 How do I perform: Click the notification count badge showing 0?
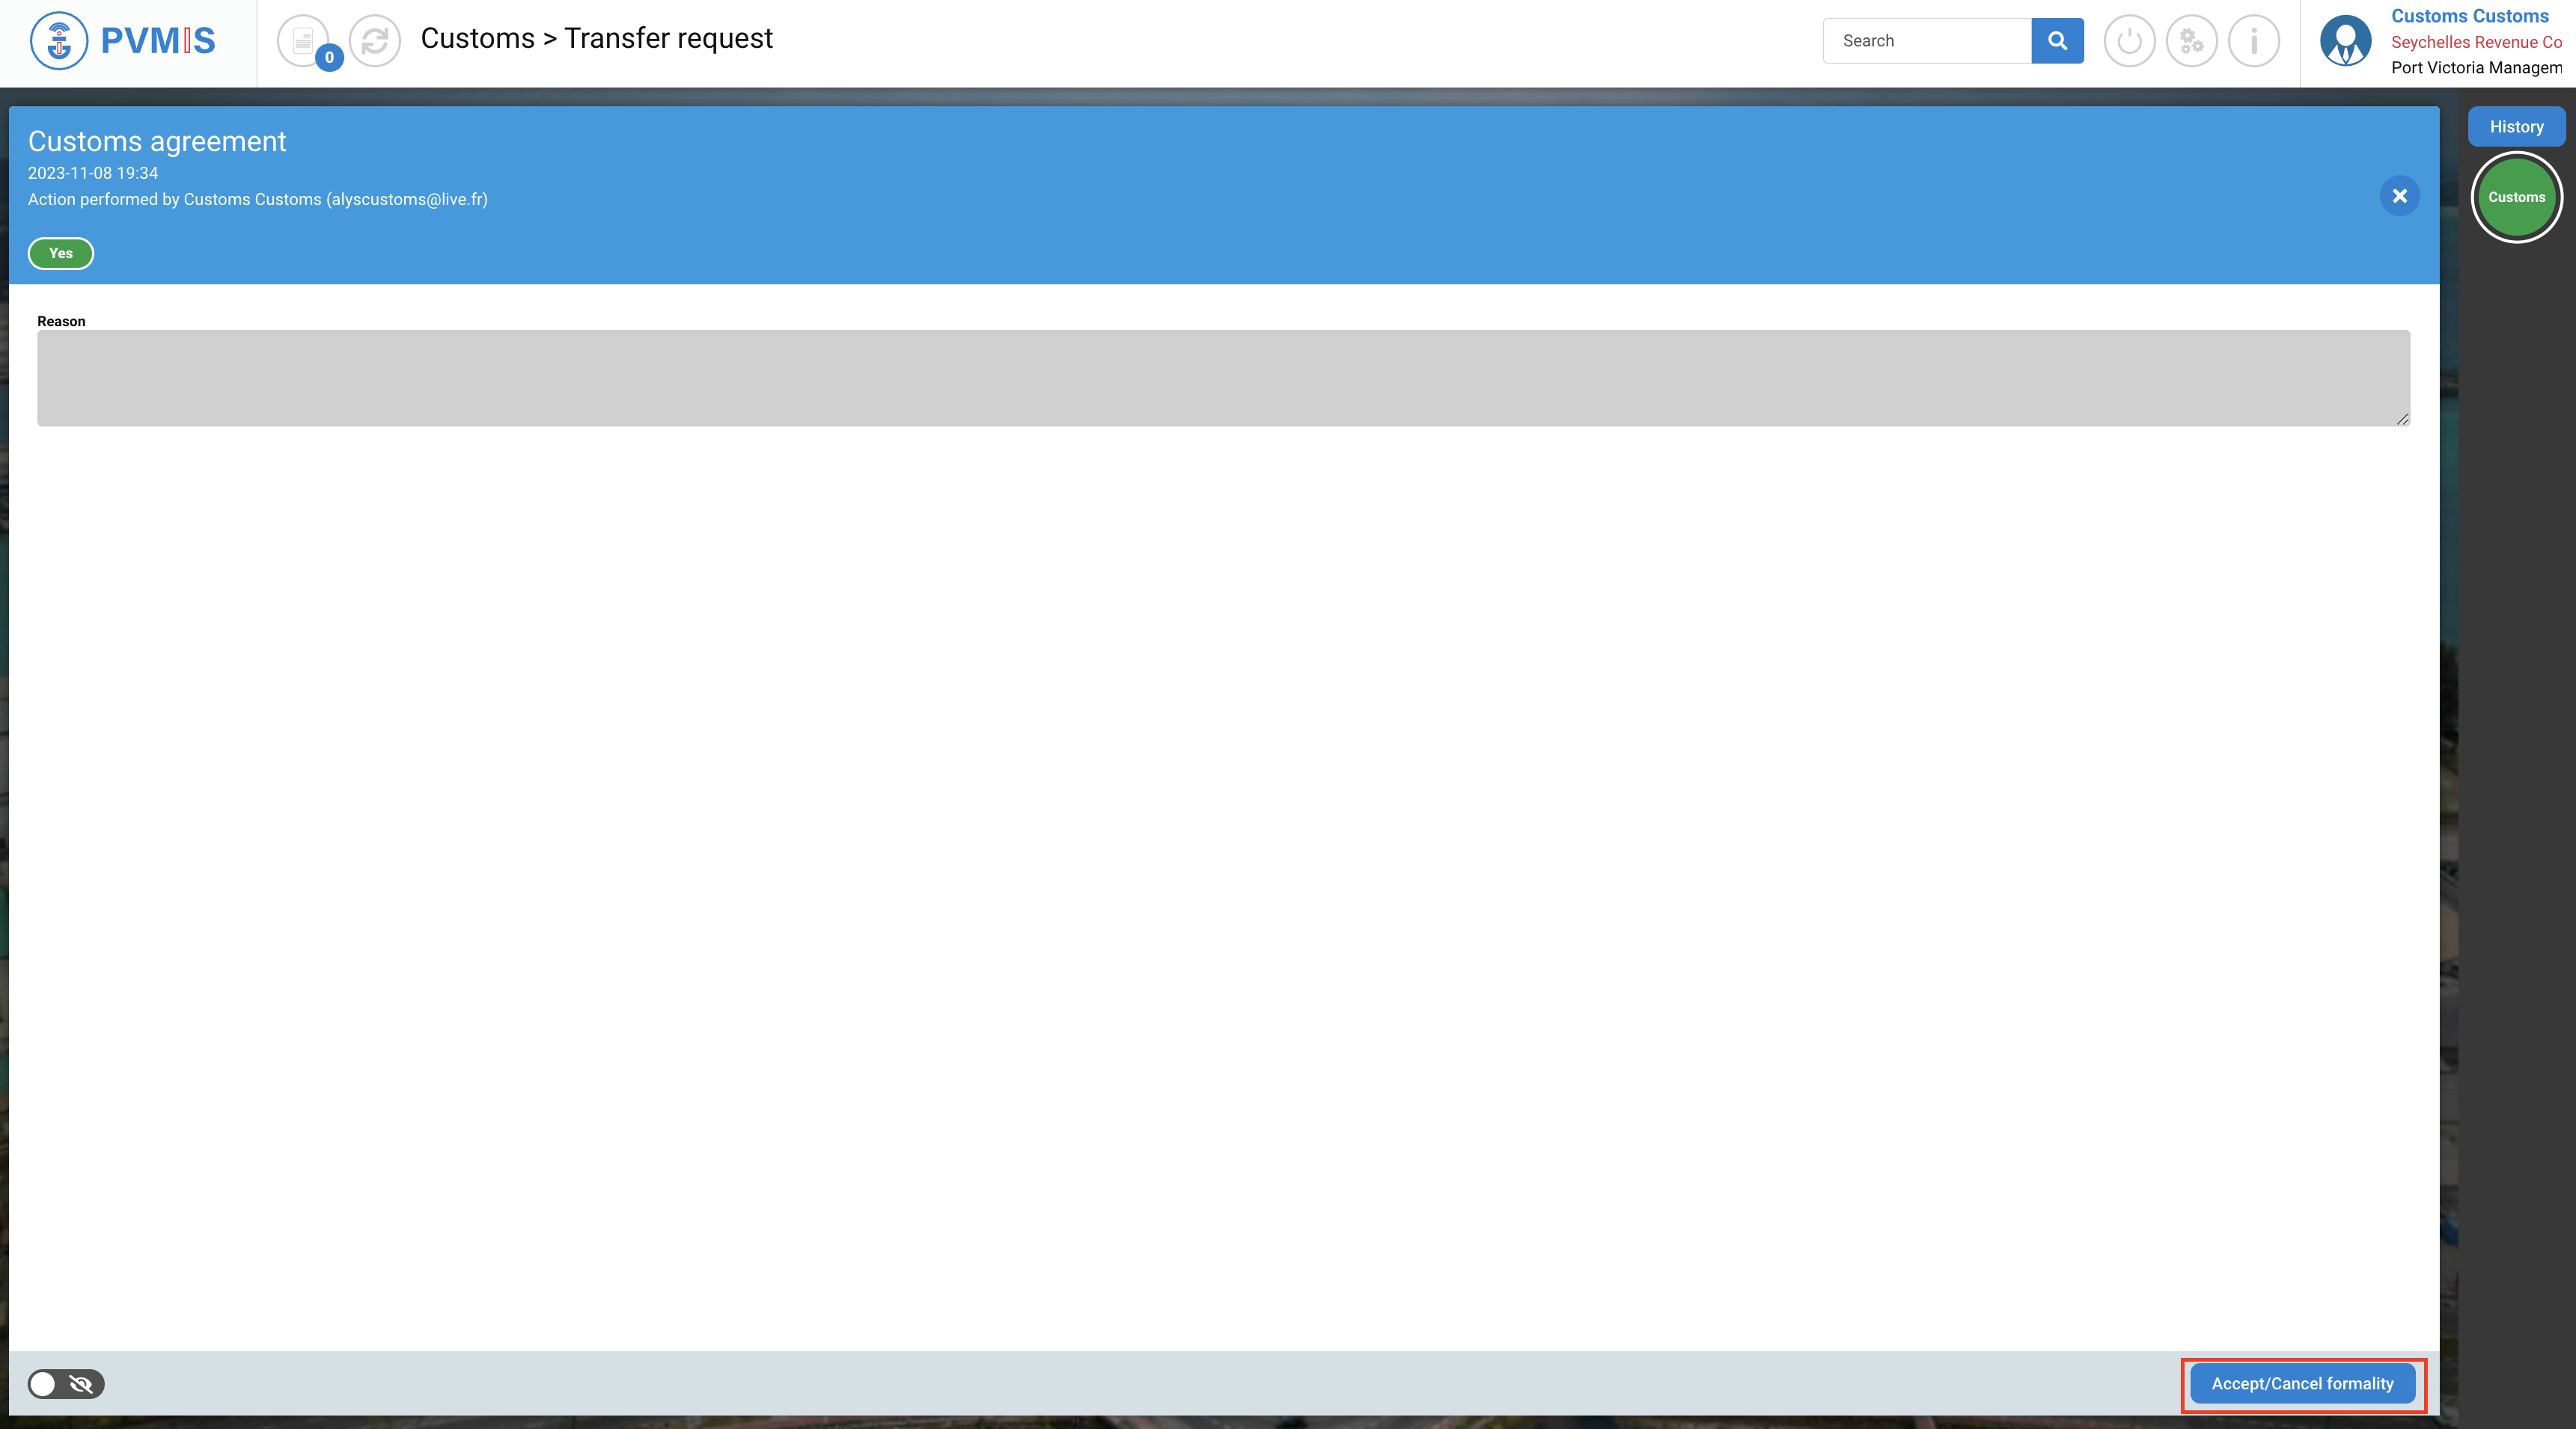(329, 58)
